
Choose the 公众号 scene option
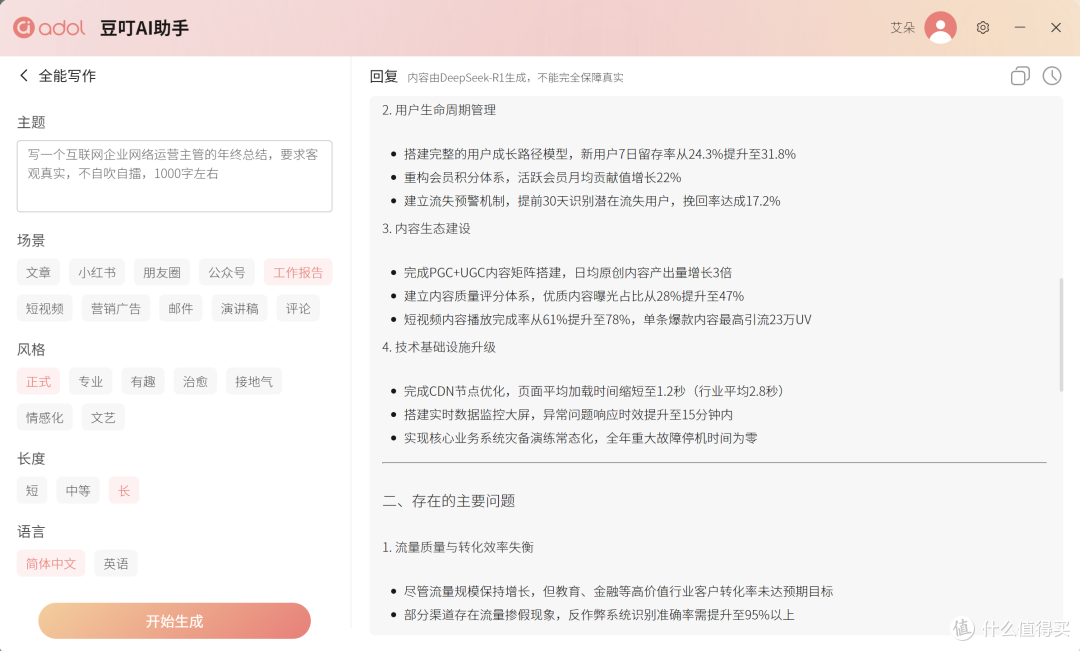point(227,272)
